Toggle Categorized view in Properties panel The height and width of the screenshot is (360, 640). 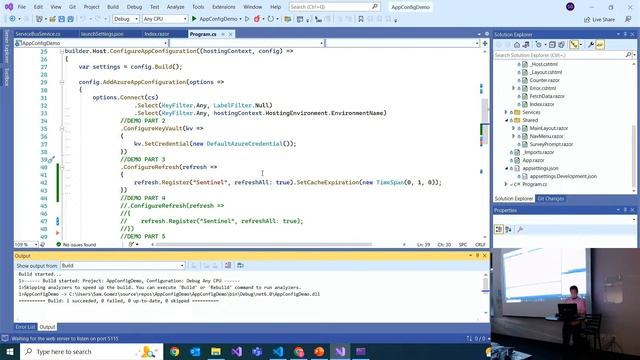pyautogui.click(x=499, y=229)
